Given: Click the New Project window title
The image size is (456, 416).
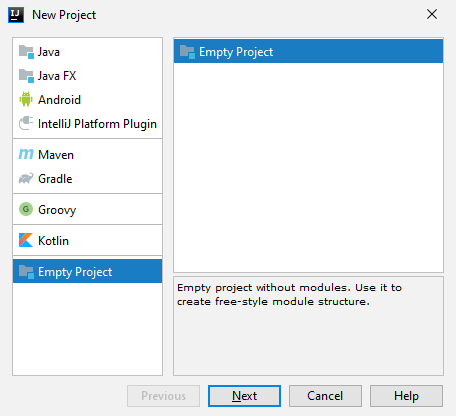Looking at the screenshot, I should coord(64,15).
